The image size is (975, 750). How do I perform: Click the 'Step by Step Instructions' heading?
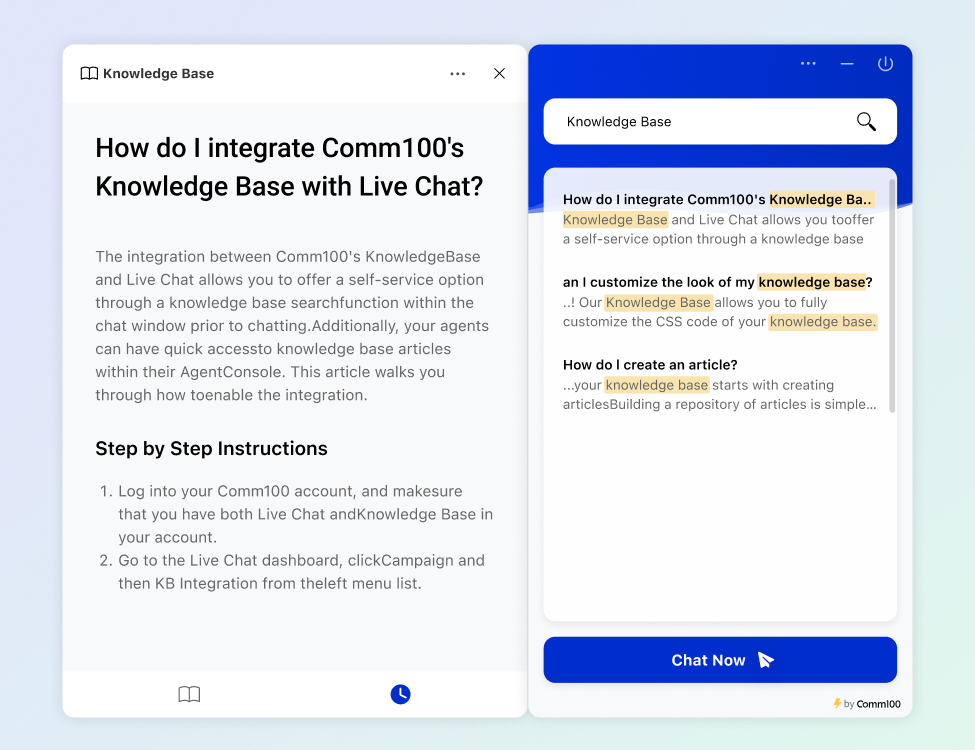(211, 448)
